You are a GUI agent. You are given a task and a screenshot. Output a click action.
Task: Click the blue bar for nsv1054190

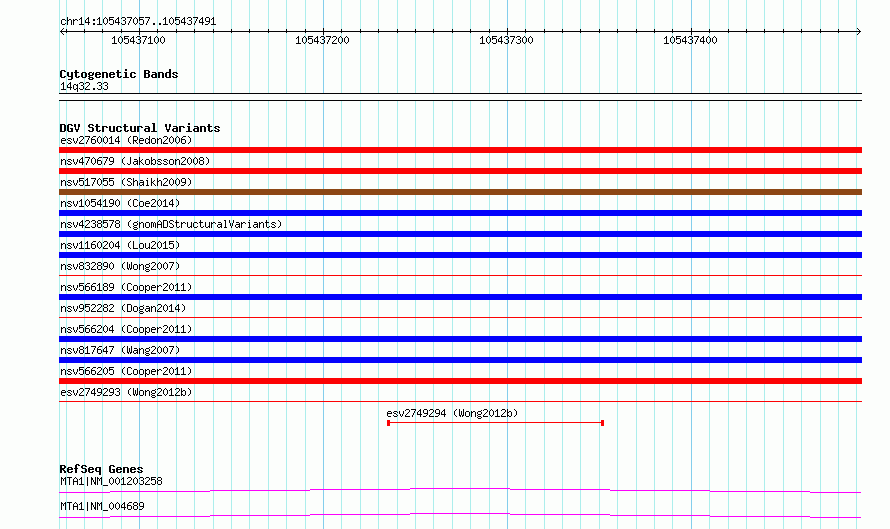(x=460, y=213)
